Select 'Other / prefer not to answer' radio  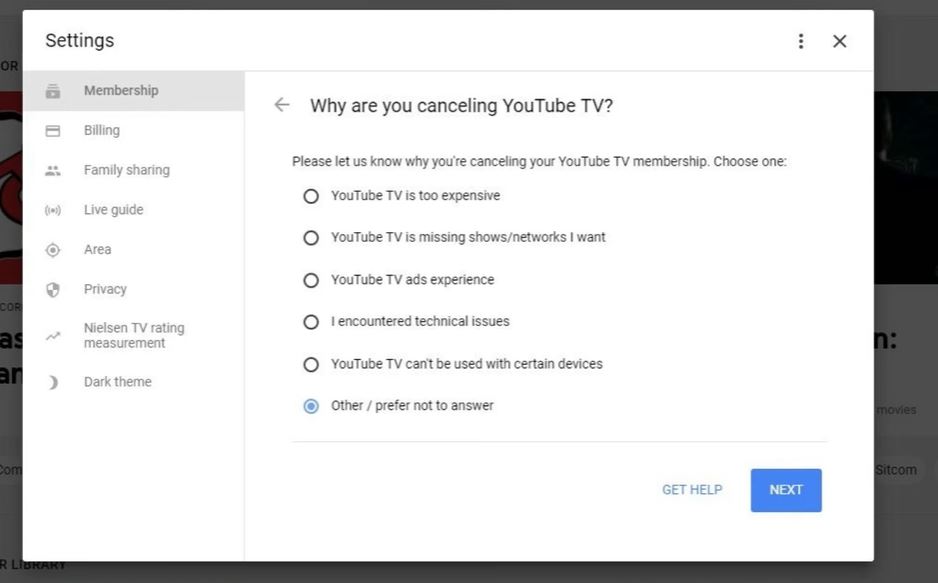point(310,406)
